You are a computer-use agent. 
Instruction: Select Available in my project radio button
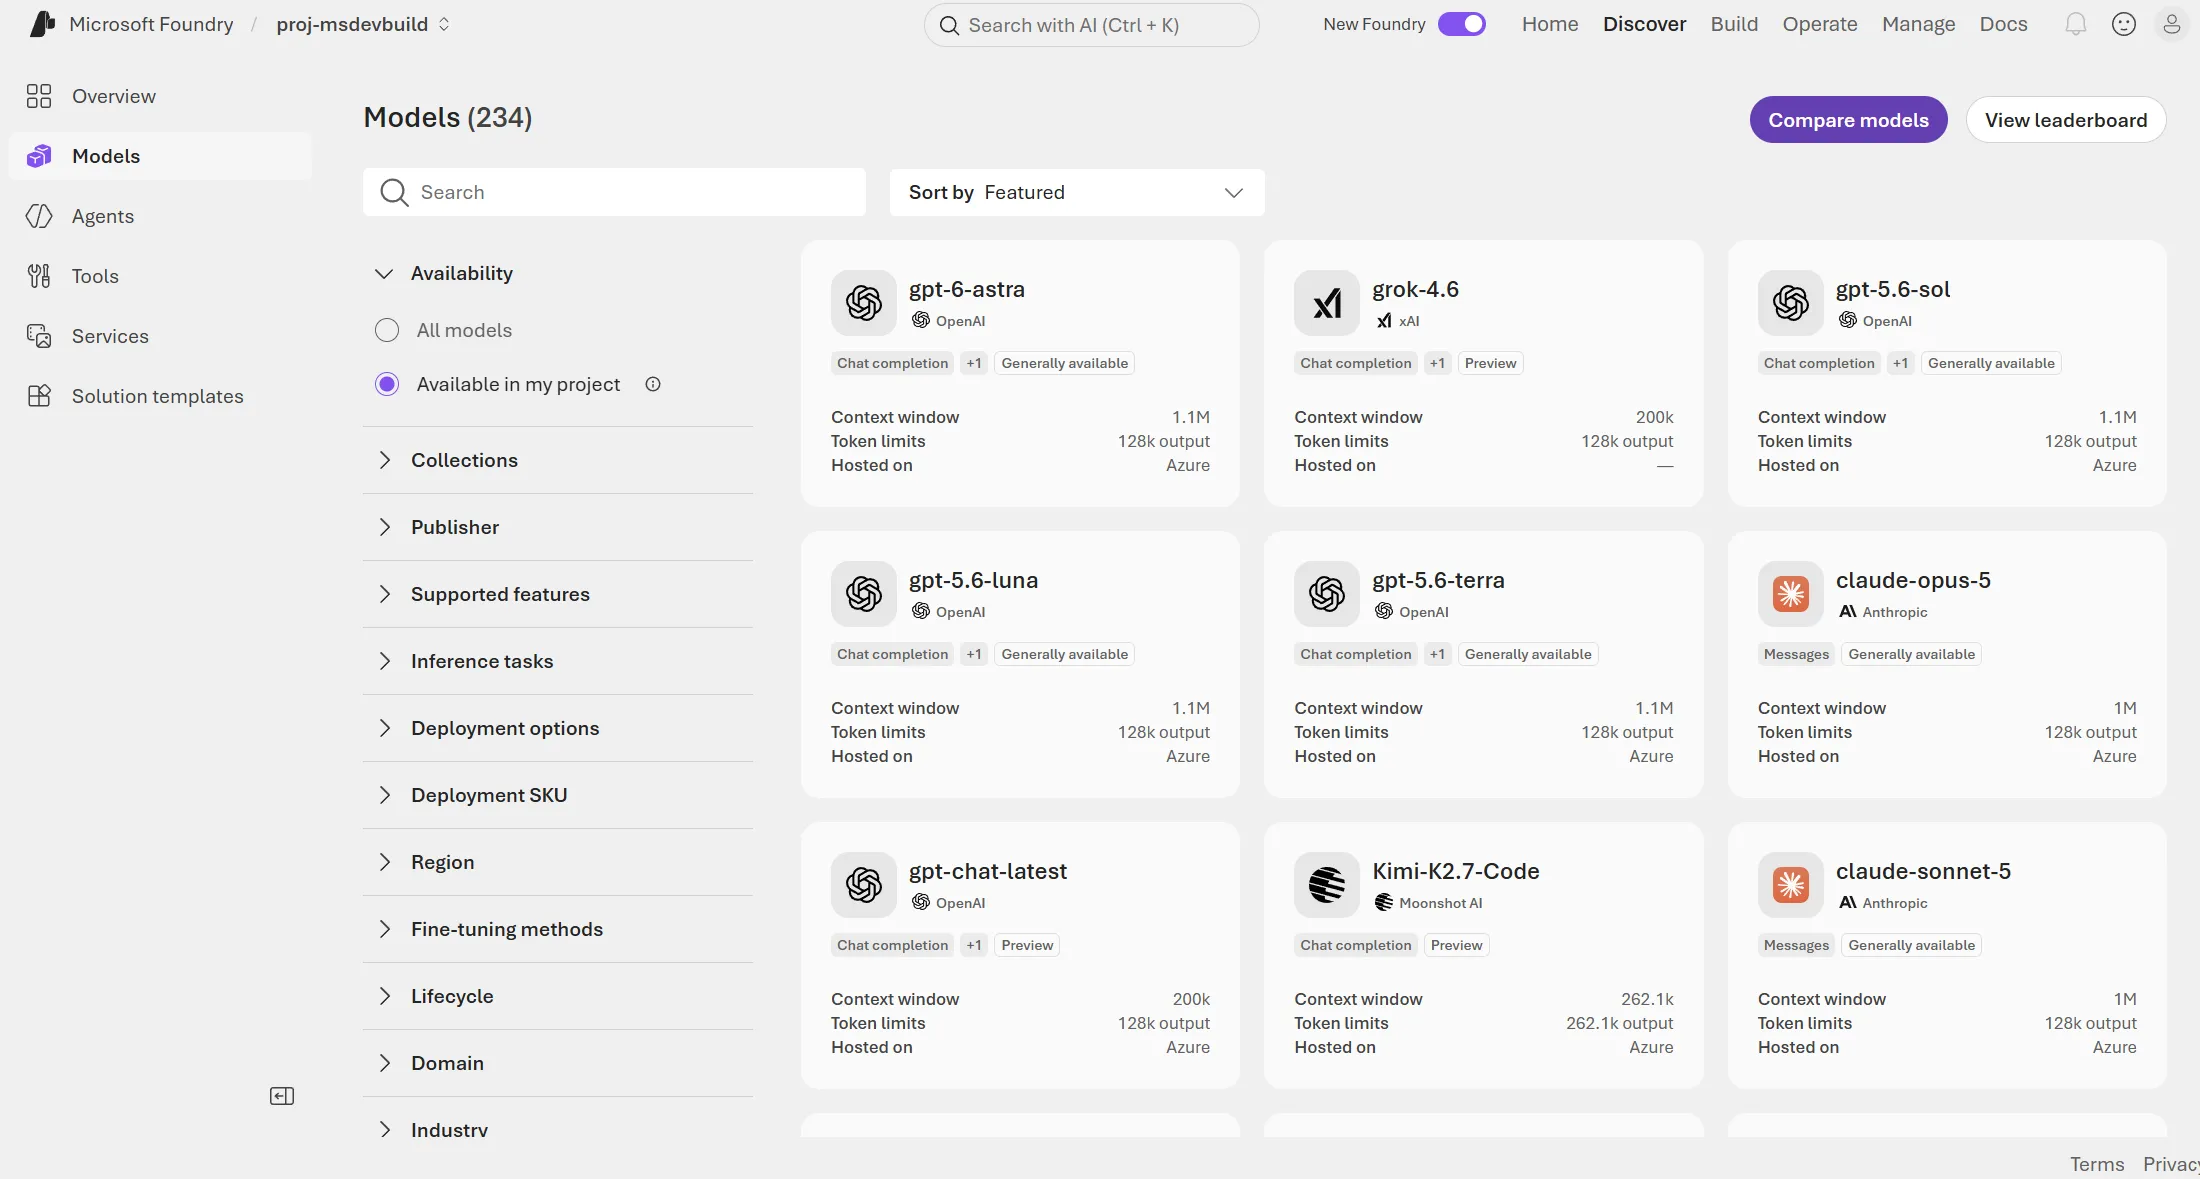pyautogui.click(x=387, y=384)
